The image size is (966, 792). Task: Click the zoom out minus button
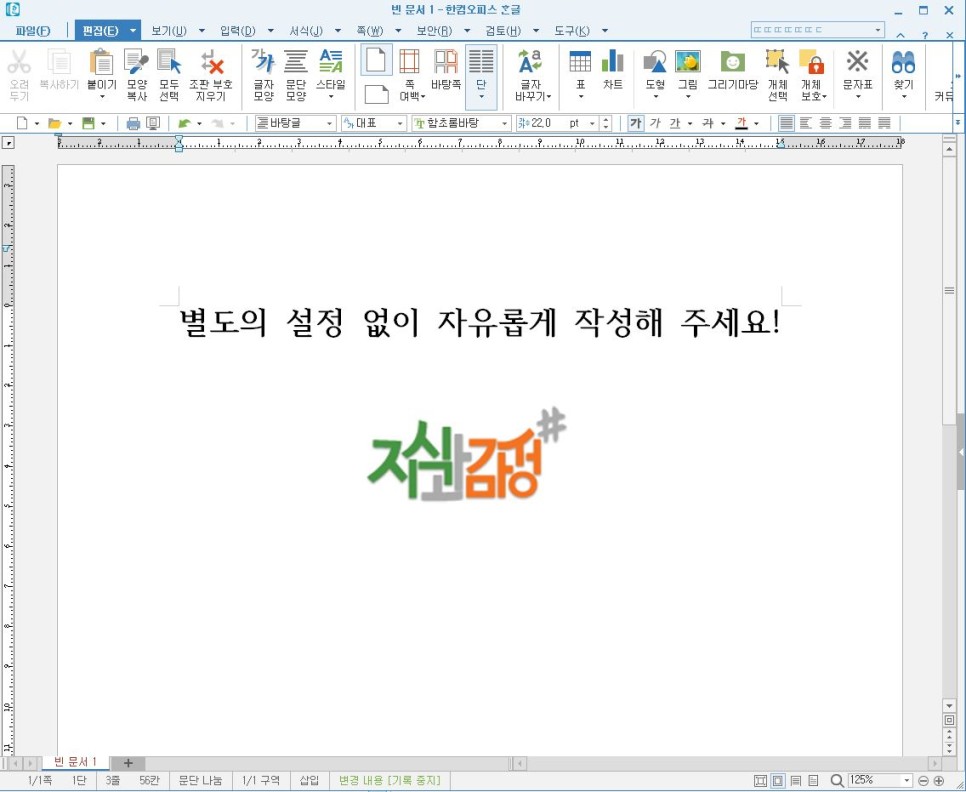click(923, 780)
